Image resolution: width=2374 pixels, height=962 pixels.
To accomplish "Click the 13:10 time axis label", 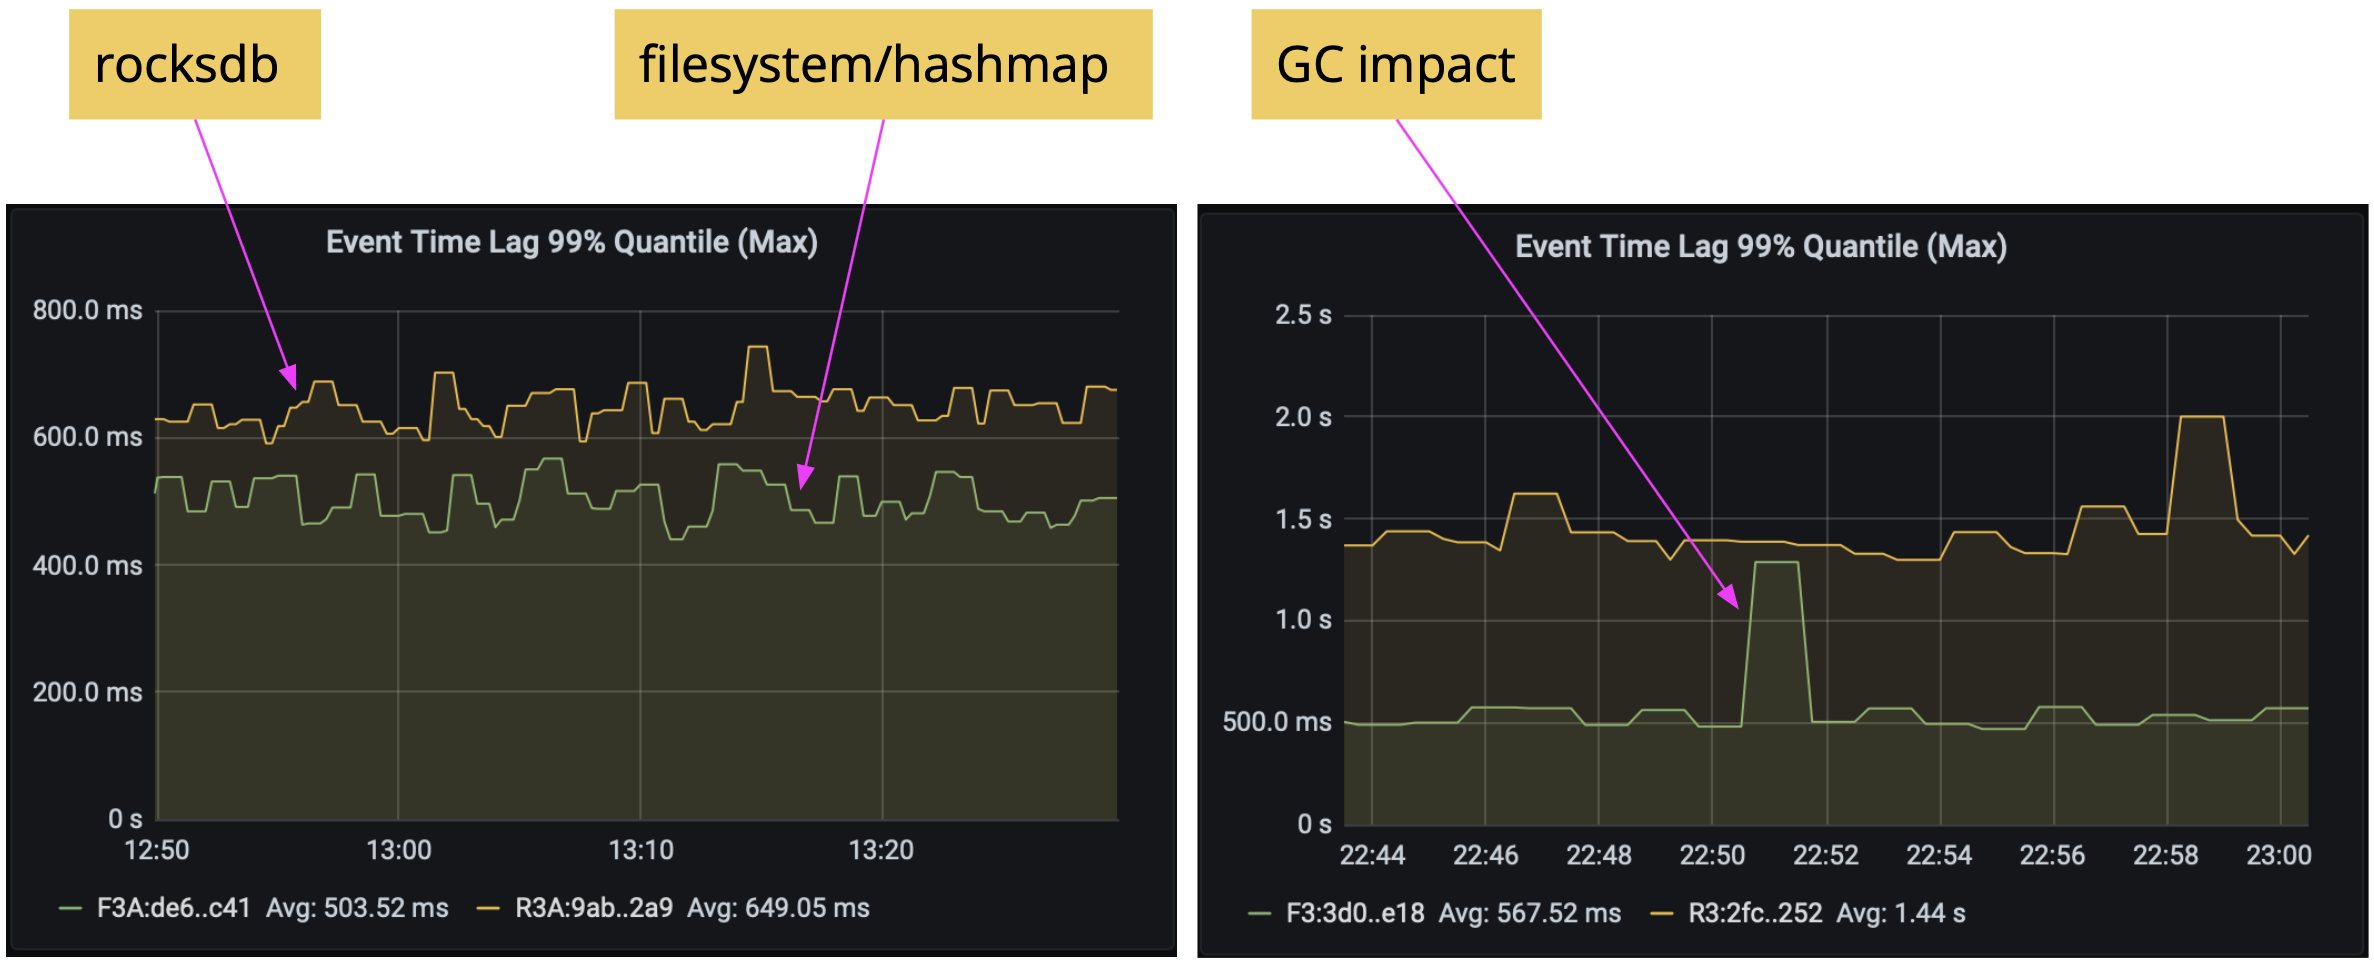I will pos(640,850).
